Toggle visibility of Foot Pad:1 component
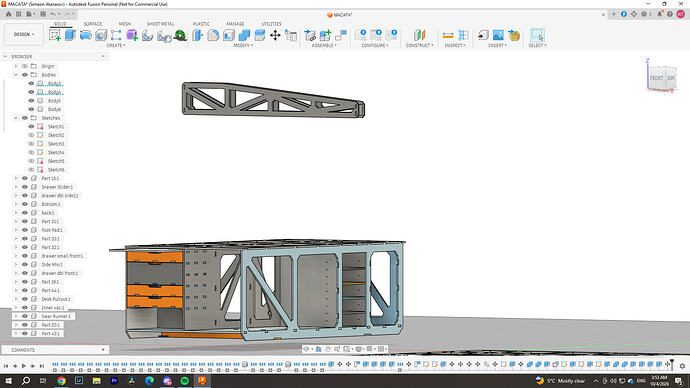This screenshot has height=388, width=690. [x=25, y=230]
